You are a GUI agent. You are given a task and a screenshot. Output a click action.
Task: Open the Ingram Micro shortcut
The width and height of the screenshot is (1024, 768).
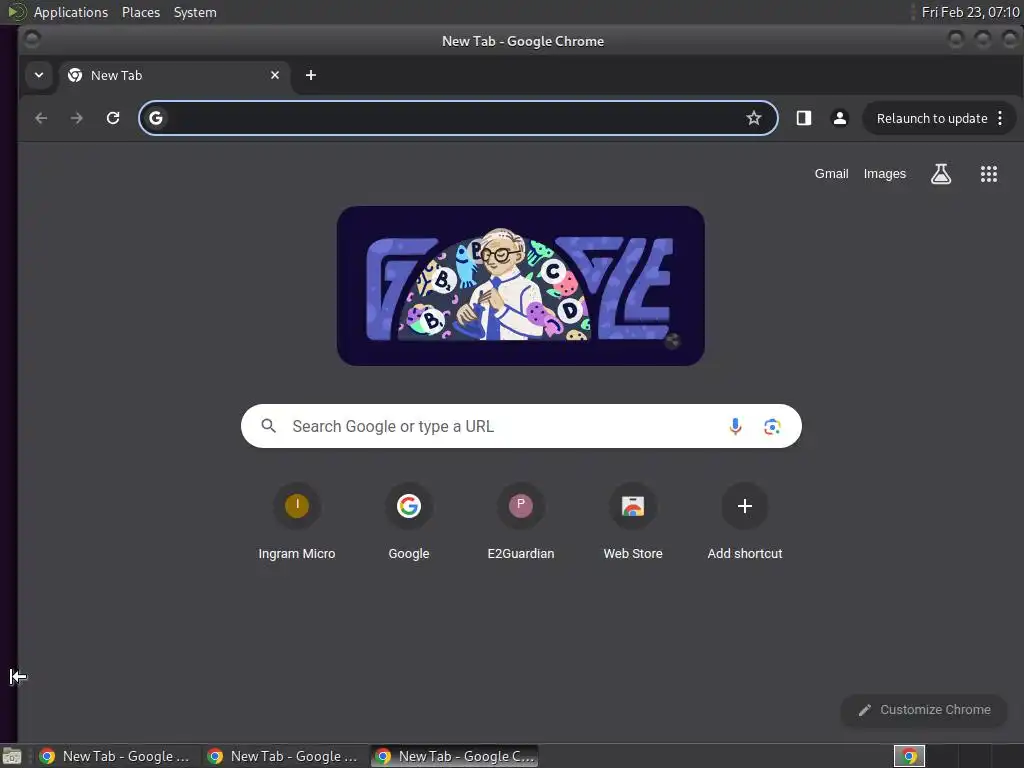(x=296, y=522)
